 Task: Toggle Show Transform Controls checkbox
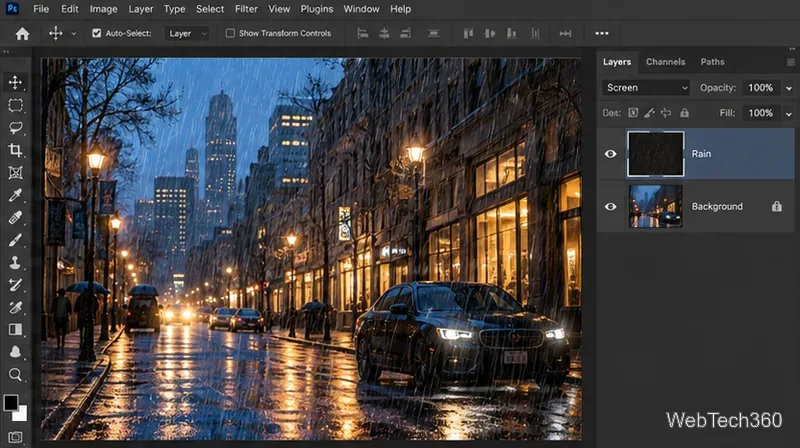pyautogui.click(x=230, y=33)
